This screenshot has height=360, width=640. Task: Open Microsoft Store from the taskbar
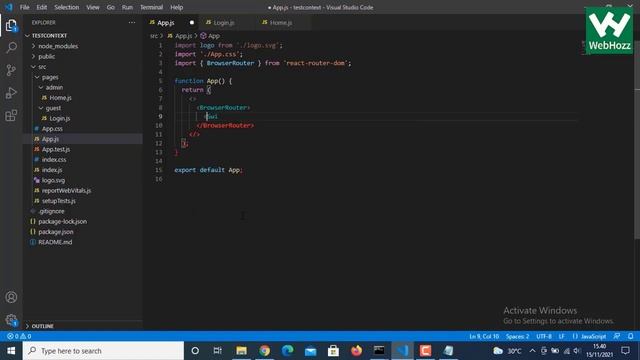[333, 351]
